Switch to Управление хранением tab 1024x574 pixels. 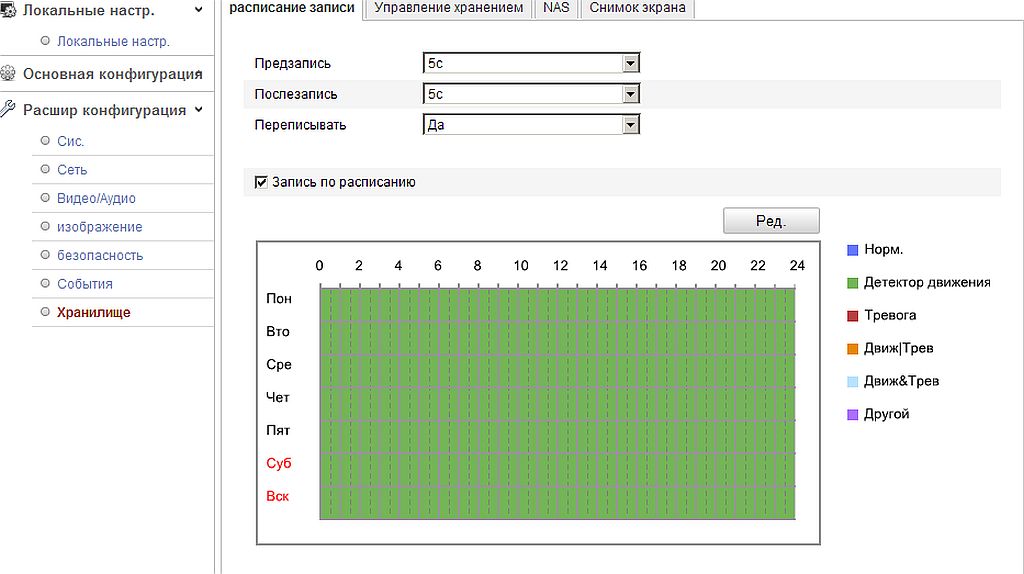click(x=449, y=8)
